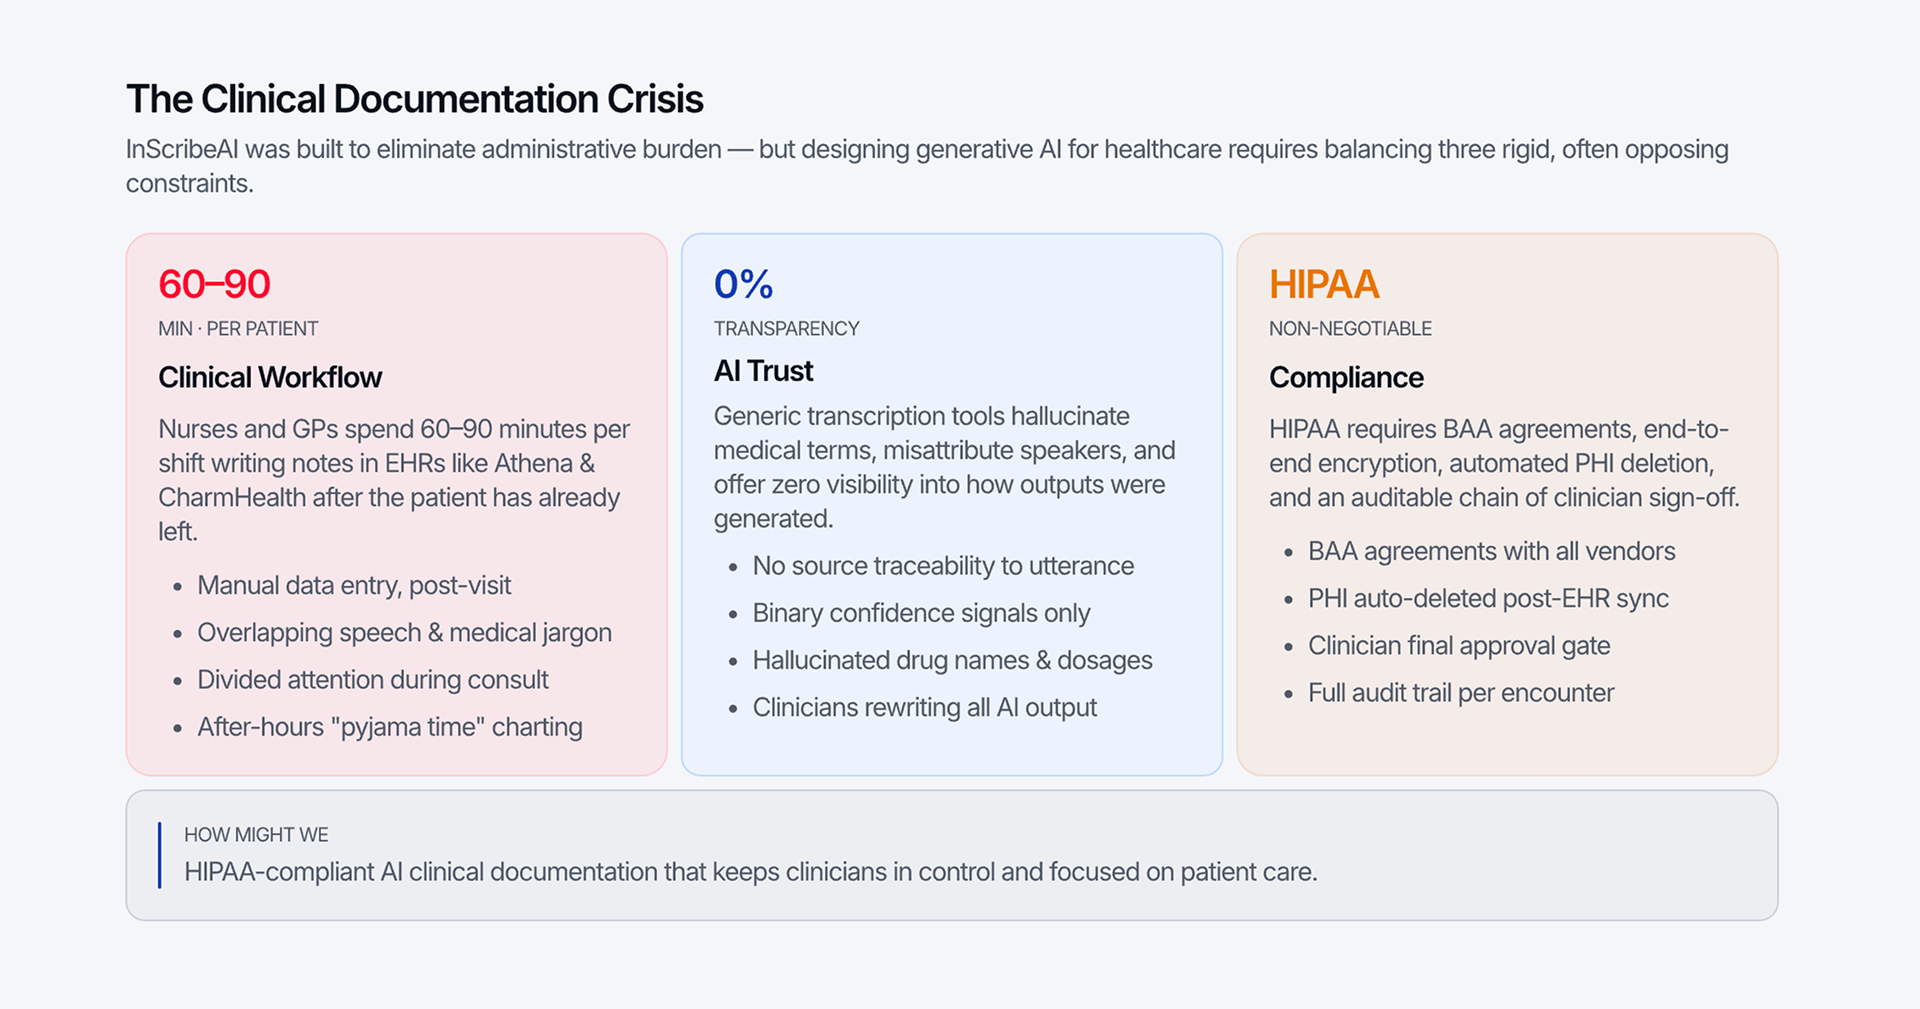Click the 'AI Trust' card heading

pyautogui.click(x=763, y=371)
